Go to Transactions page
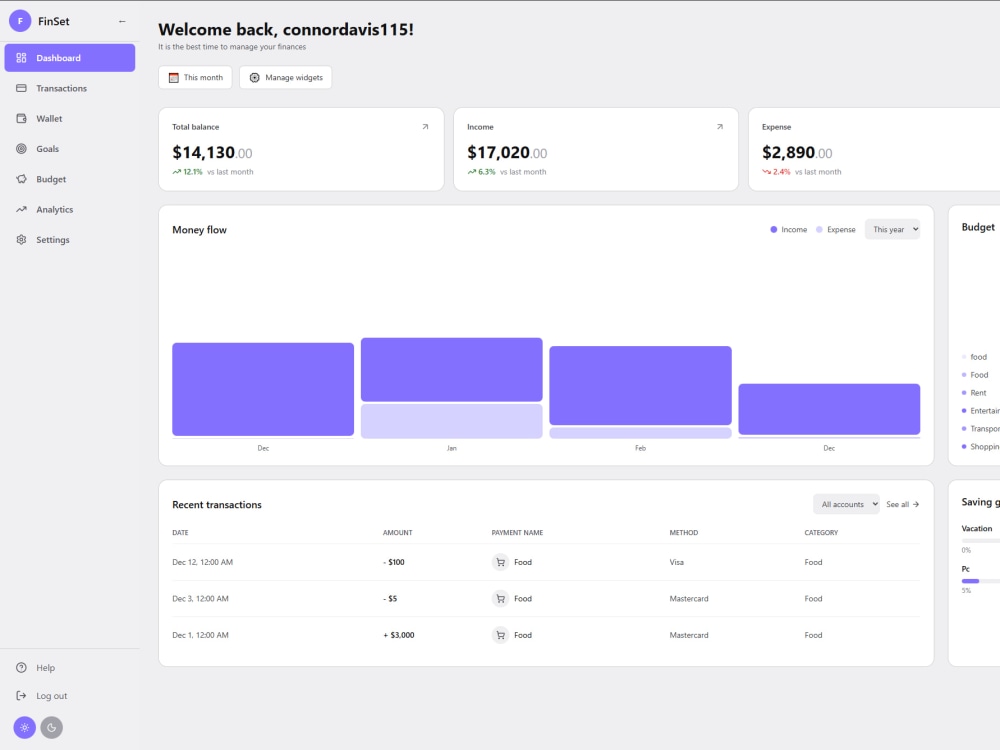This screenshot has width=1000, height=750. pos(70,88)
